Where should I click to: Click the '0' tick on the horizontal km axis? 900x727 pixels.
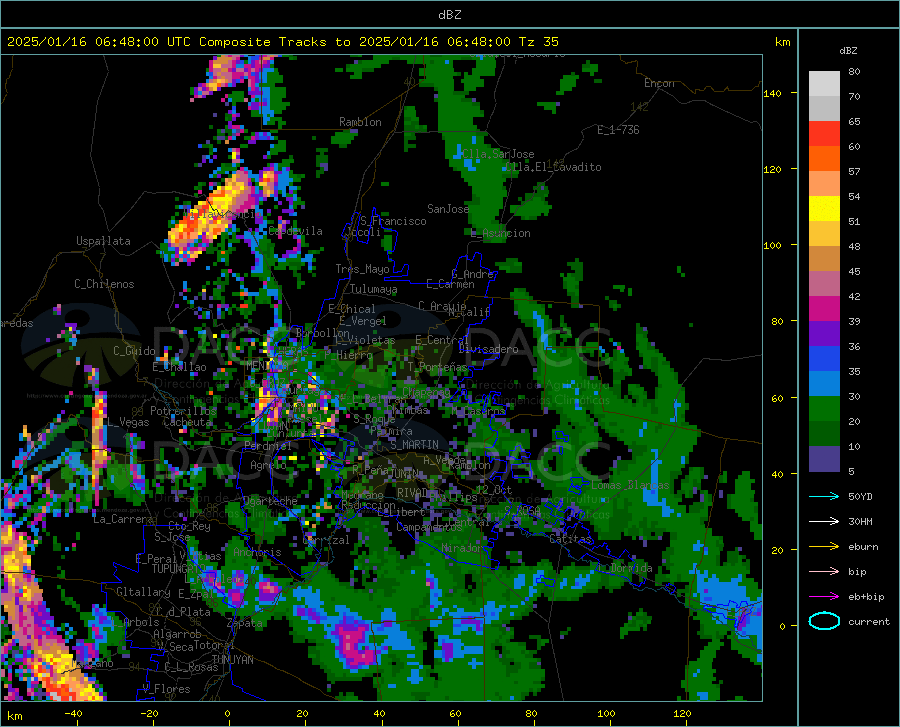(227, 713)
